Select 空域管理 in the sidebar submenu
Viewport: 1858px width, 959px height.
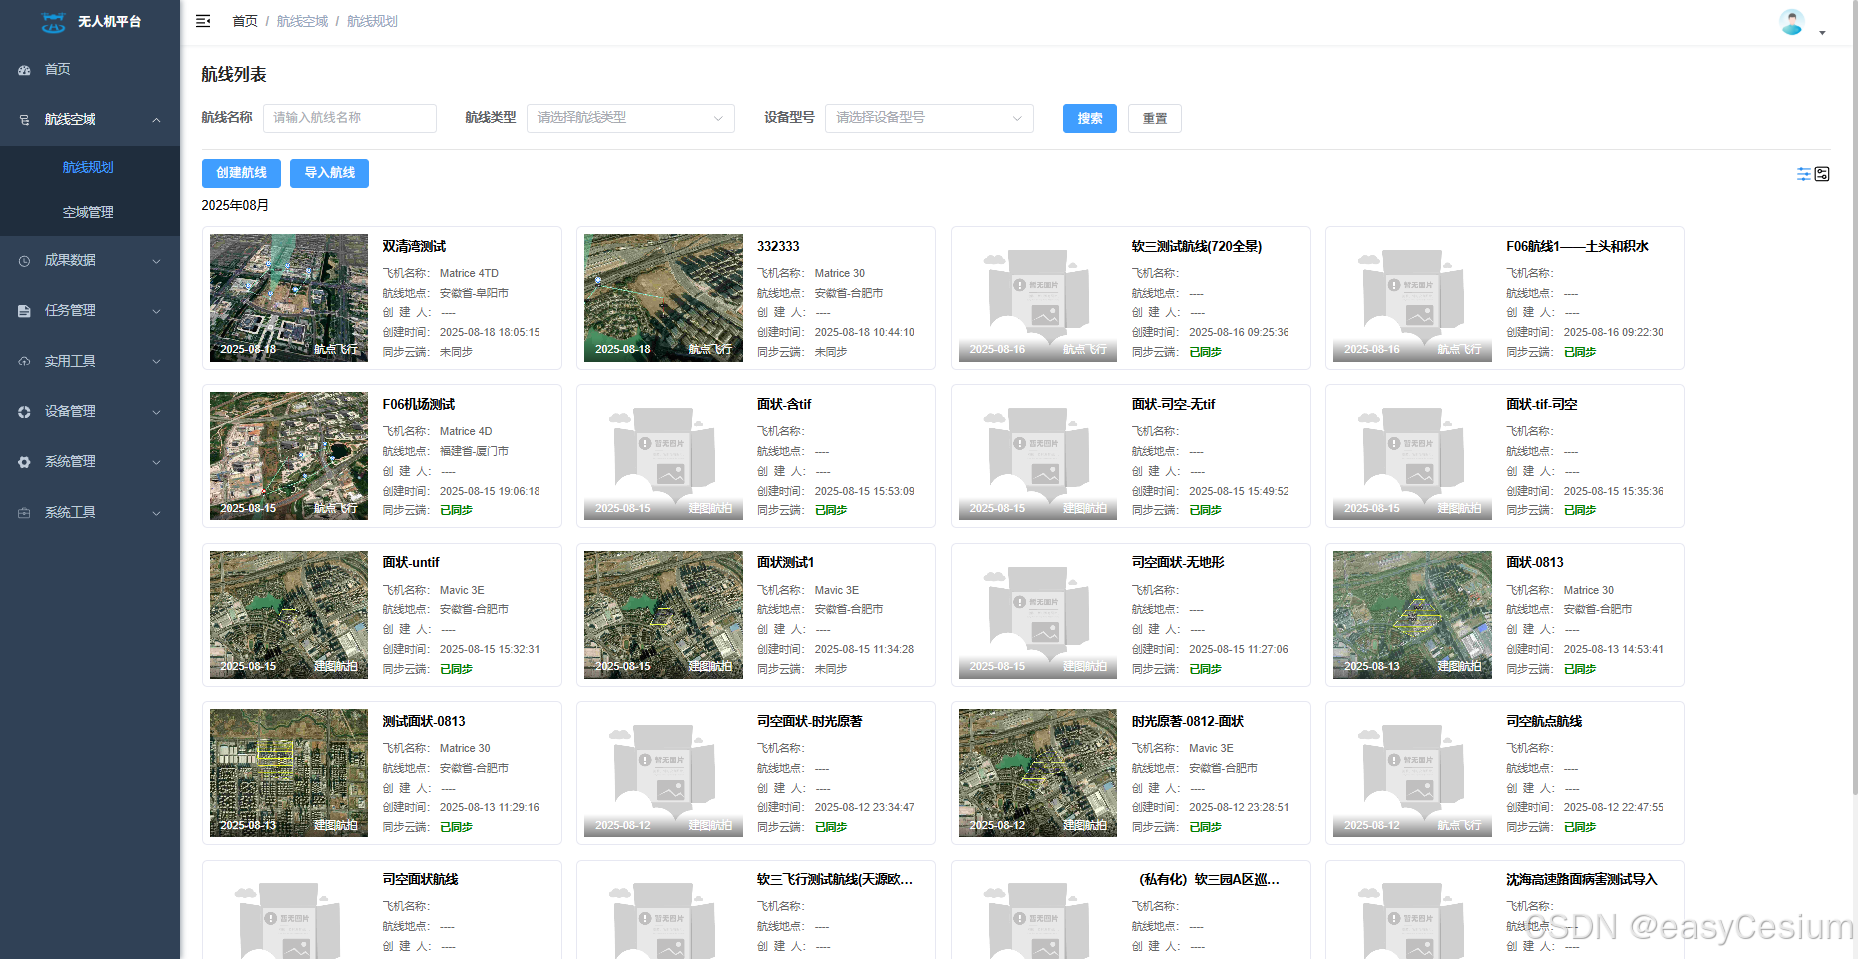click(x=88, y=212)
